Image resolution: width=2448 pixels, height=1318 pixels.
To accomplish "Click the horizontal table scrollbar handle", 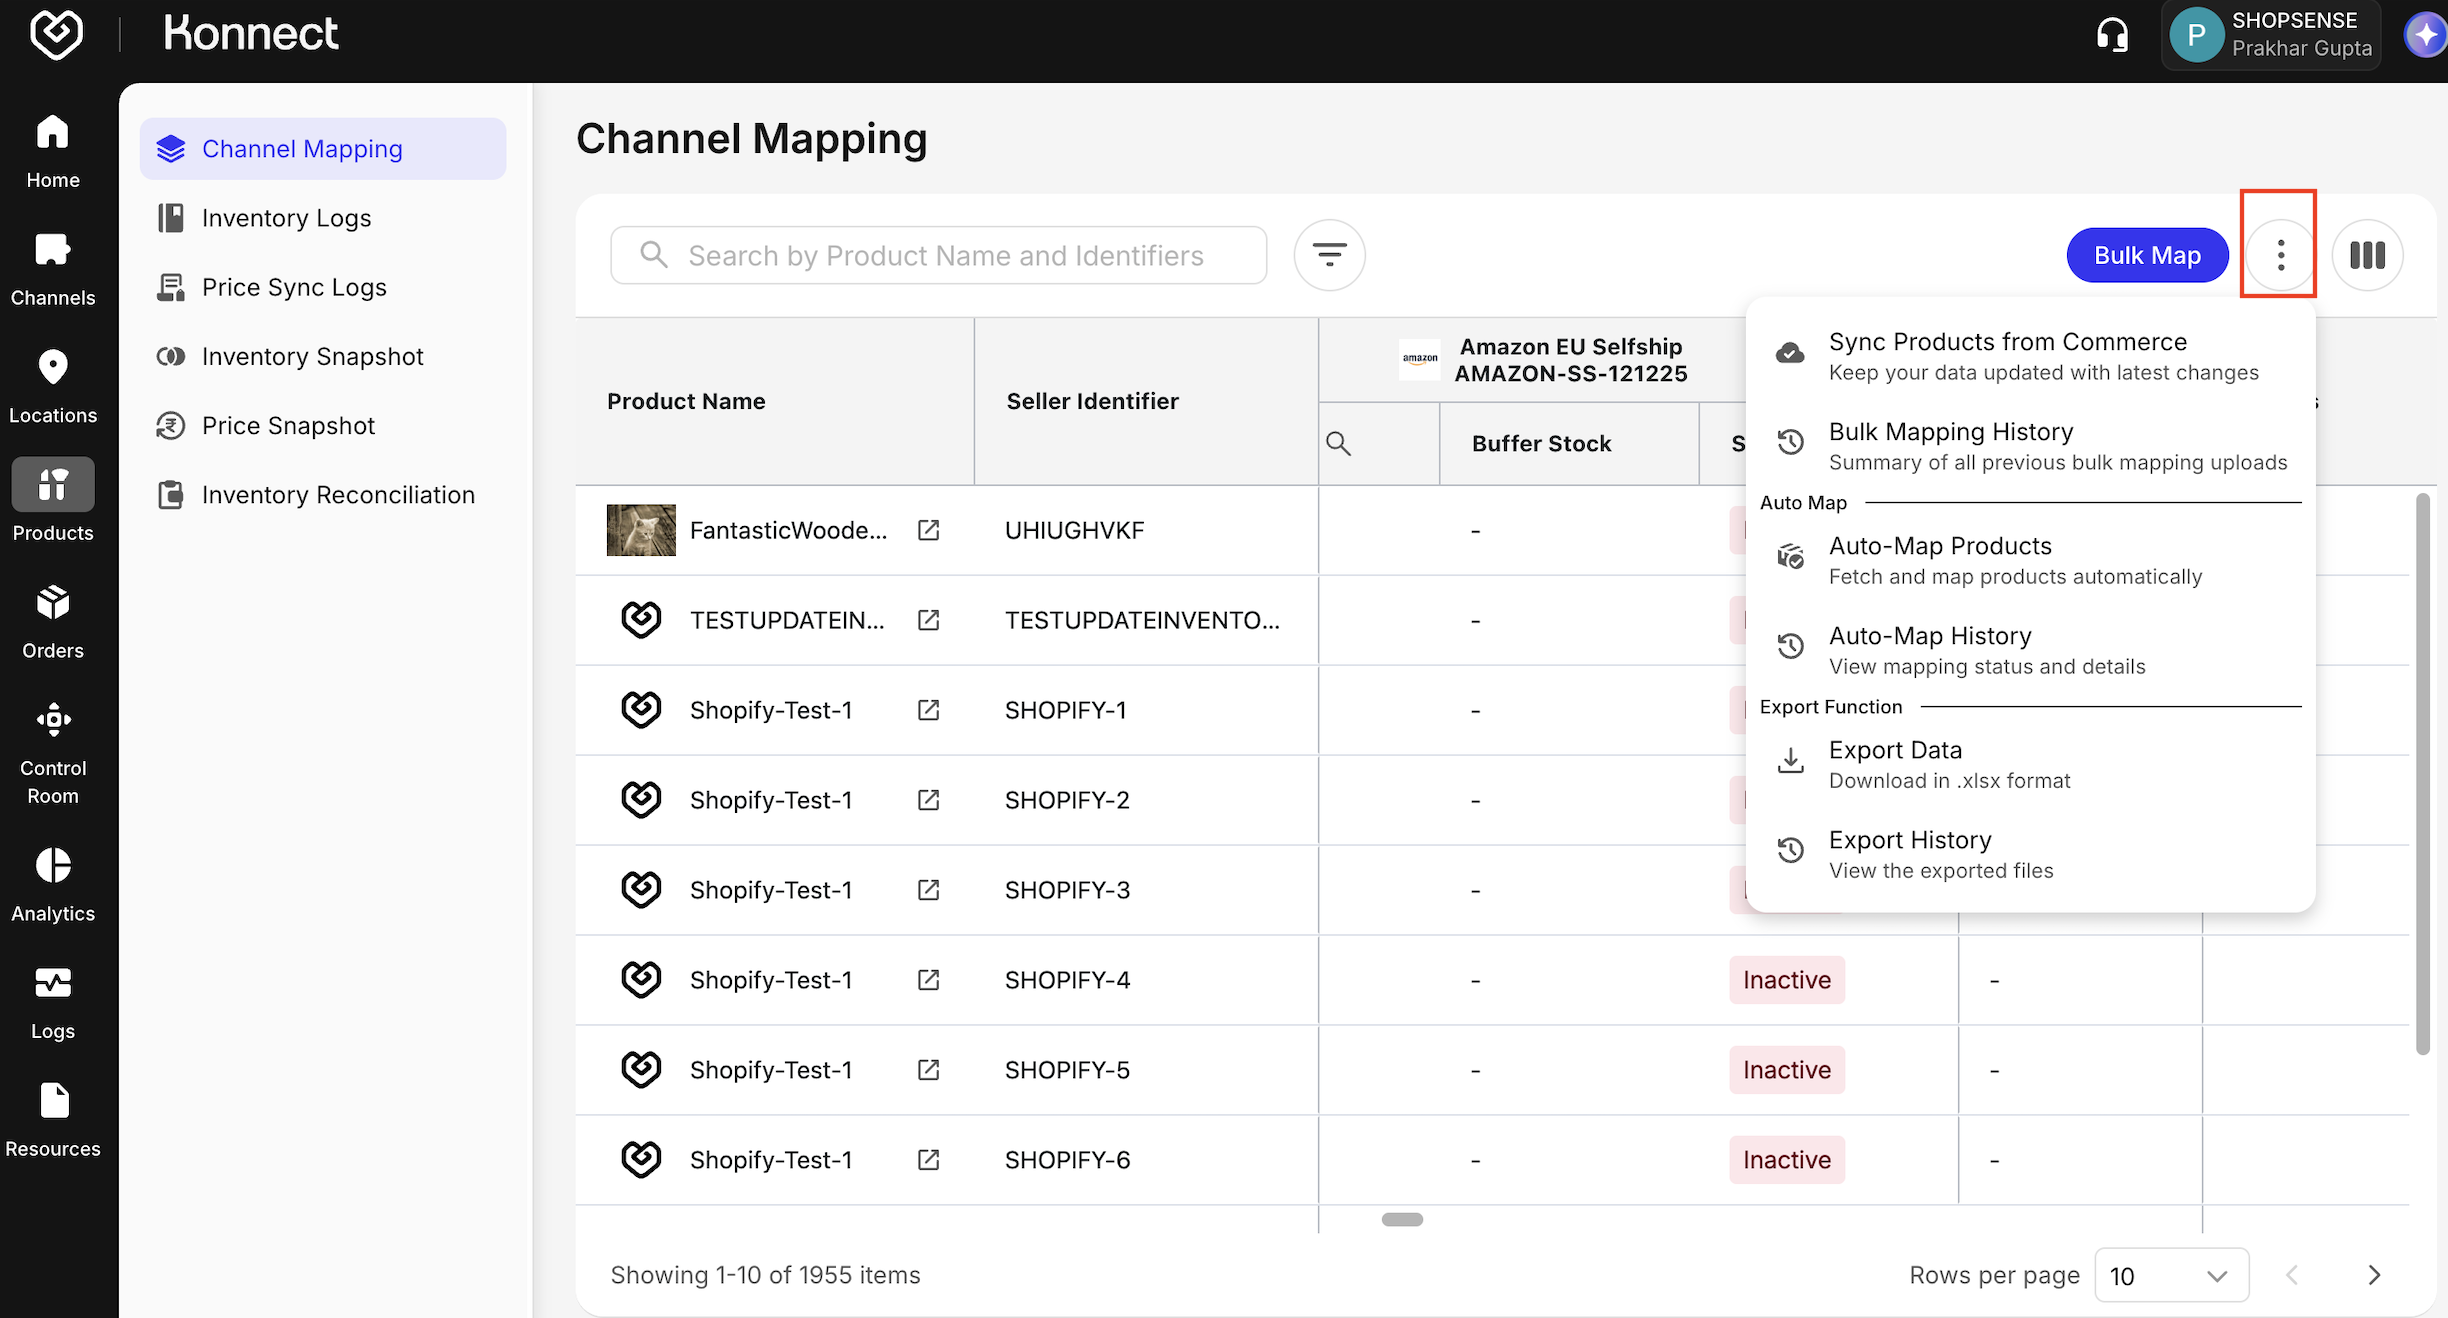I will pos(1402,1219).
